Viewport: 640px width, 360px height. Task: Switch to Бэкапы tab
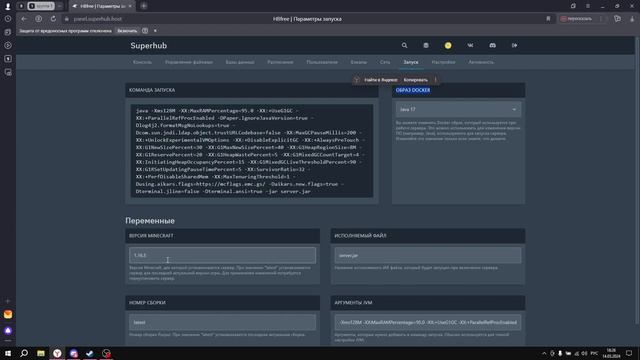(358, 62)
